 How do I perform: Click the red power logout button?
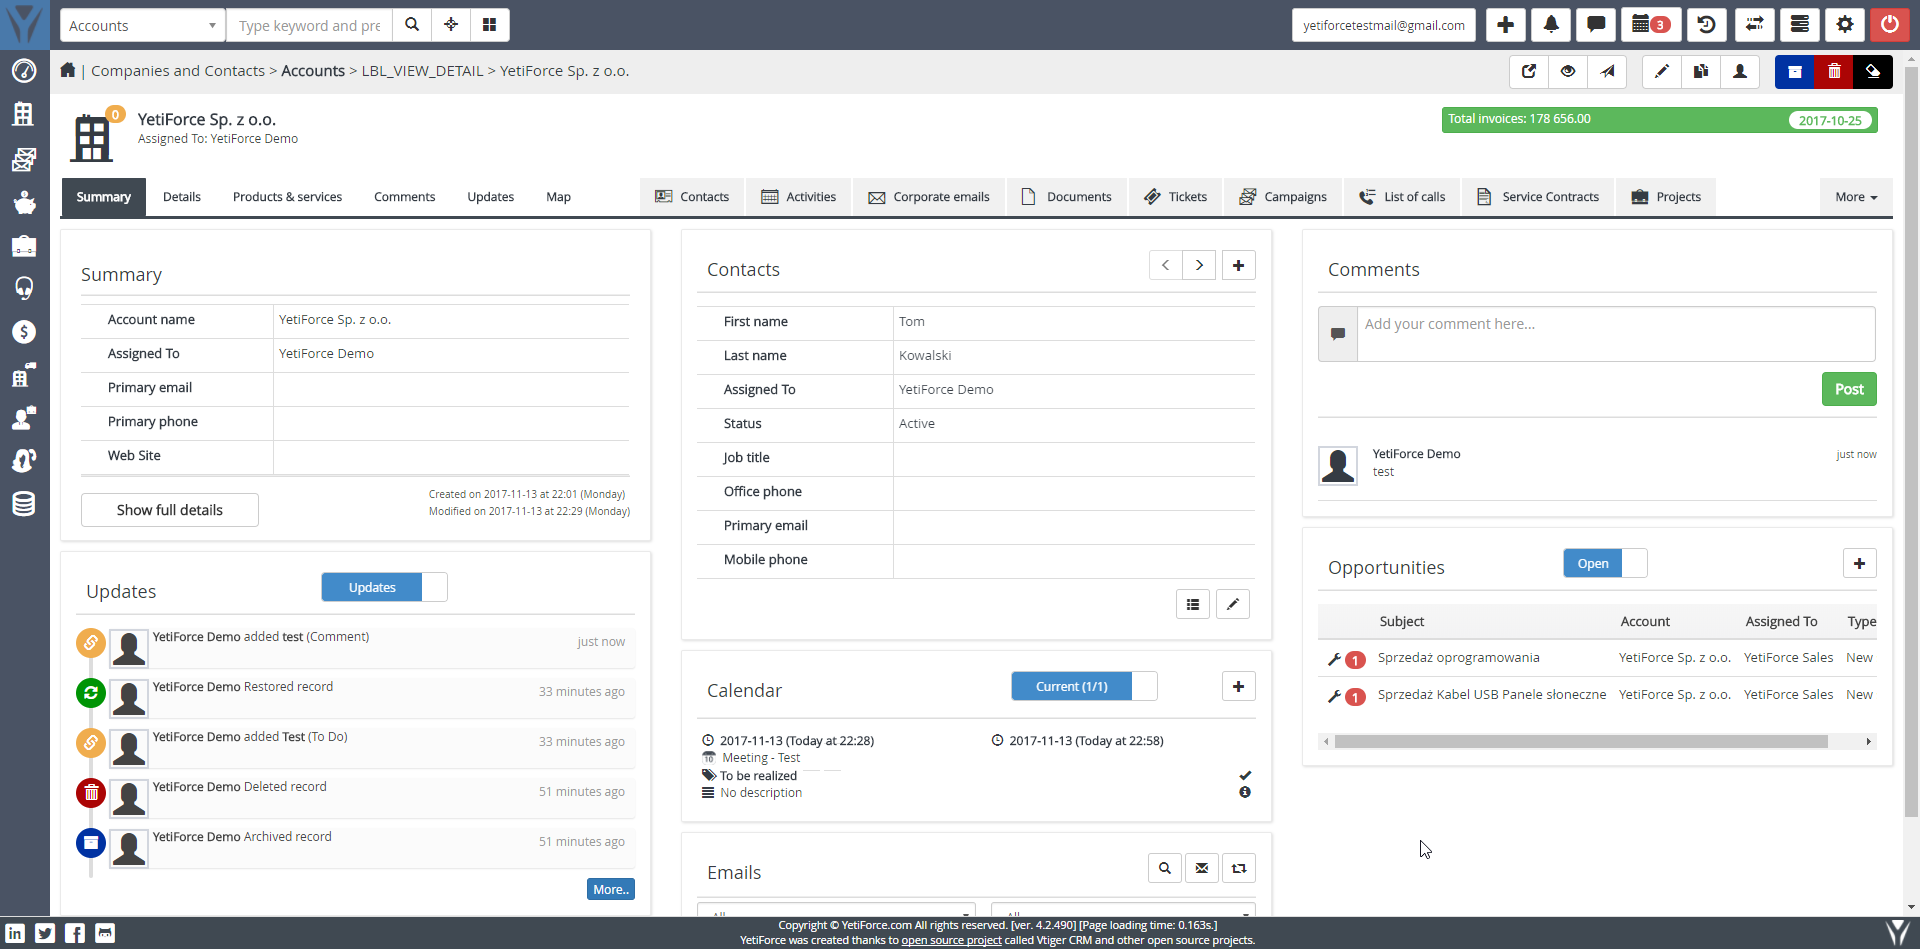click(1890, 25)
